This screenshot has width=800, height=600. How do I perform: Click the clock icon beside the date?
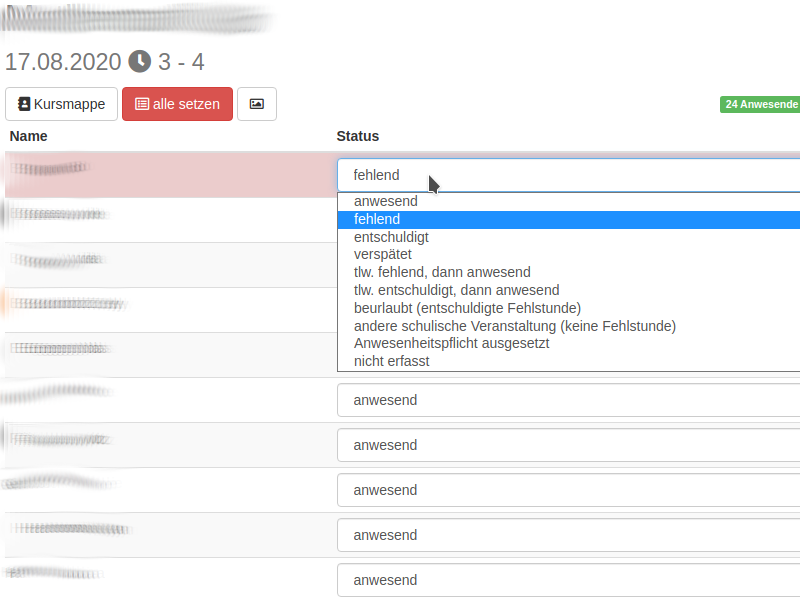click(140, 61)
